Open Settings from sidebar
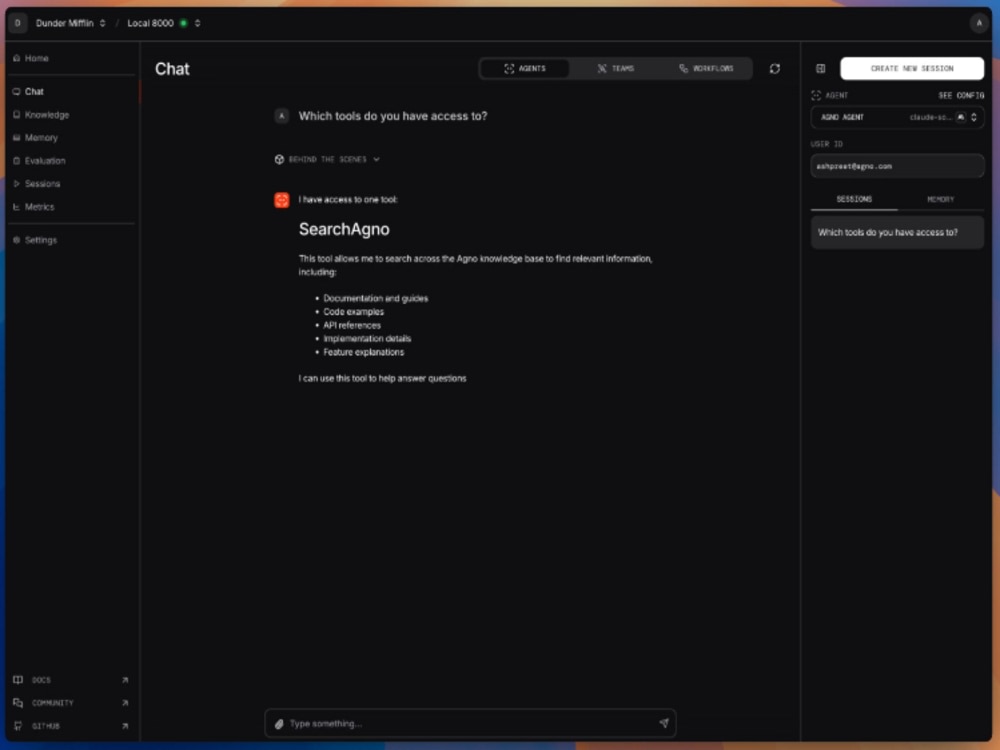 [40, 240]
